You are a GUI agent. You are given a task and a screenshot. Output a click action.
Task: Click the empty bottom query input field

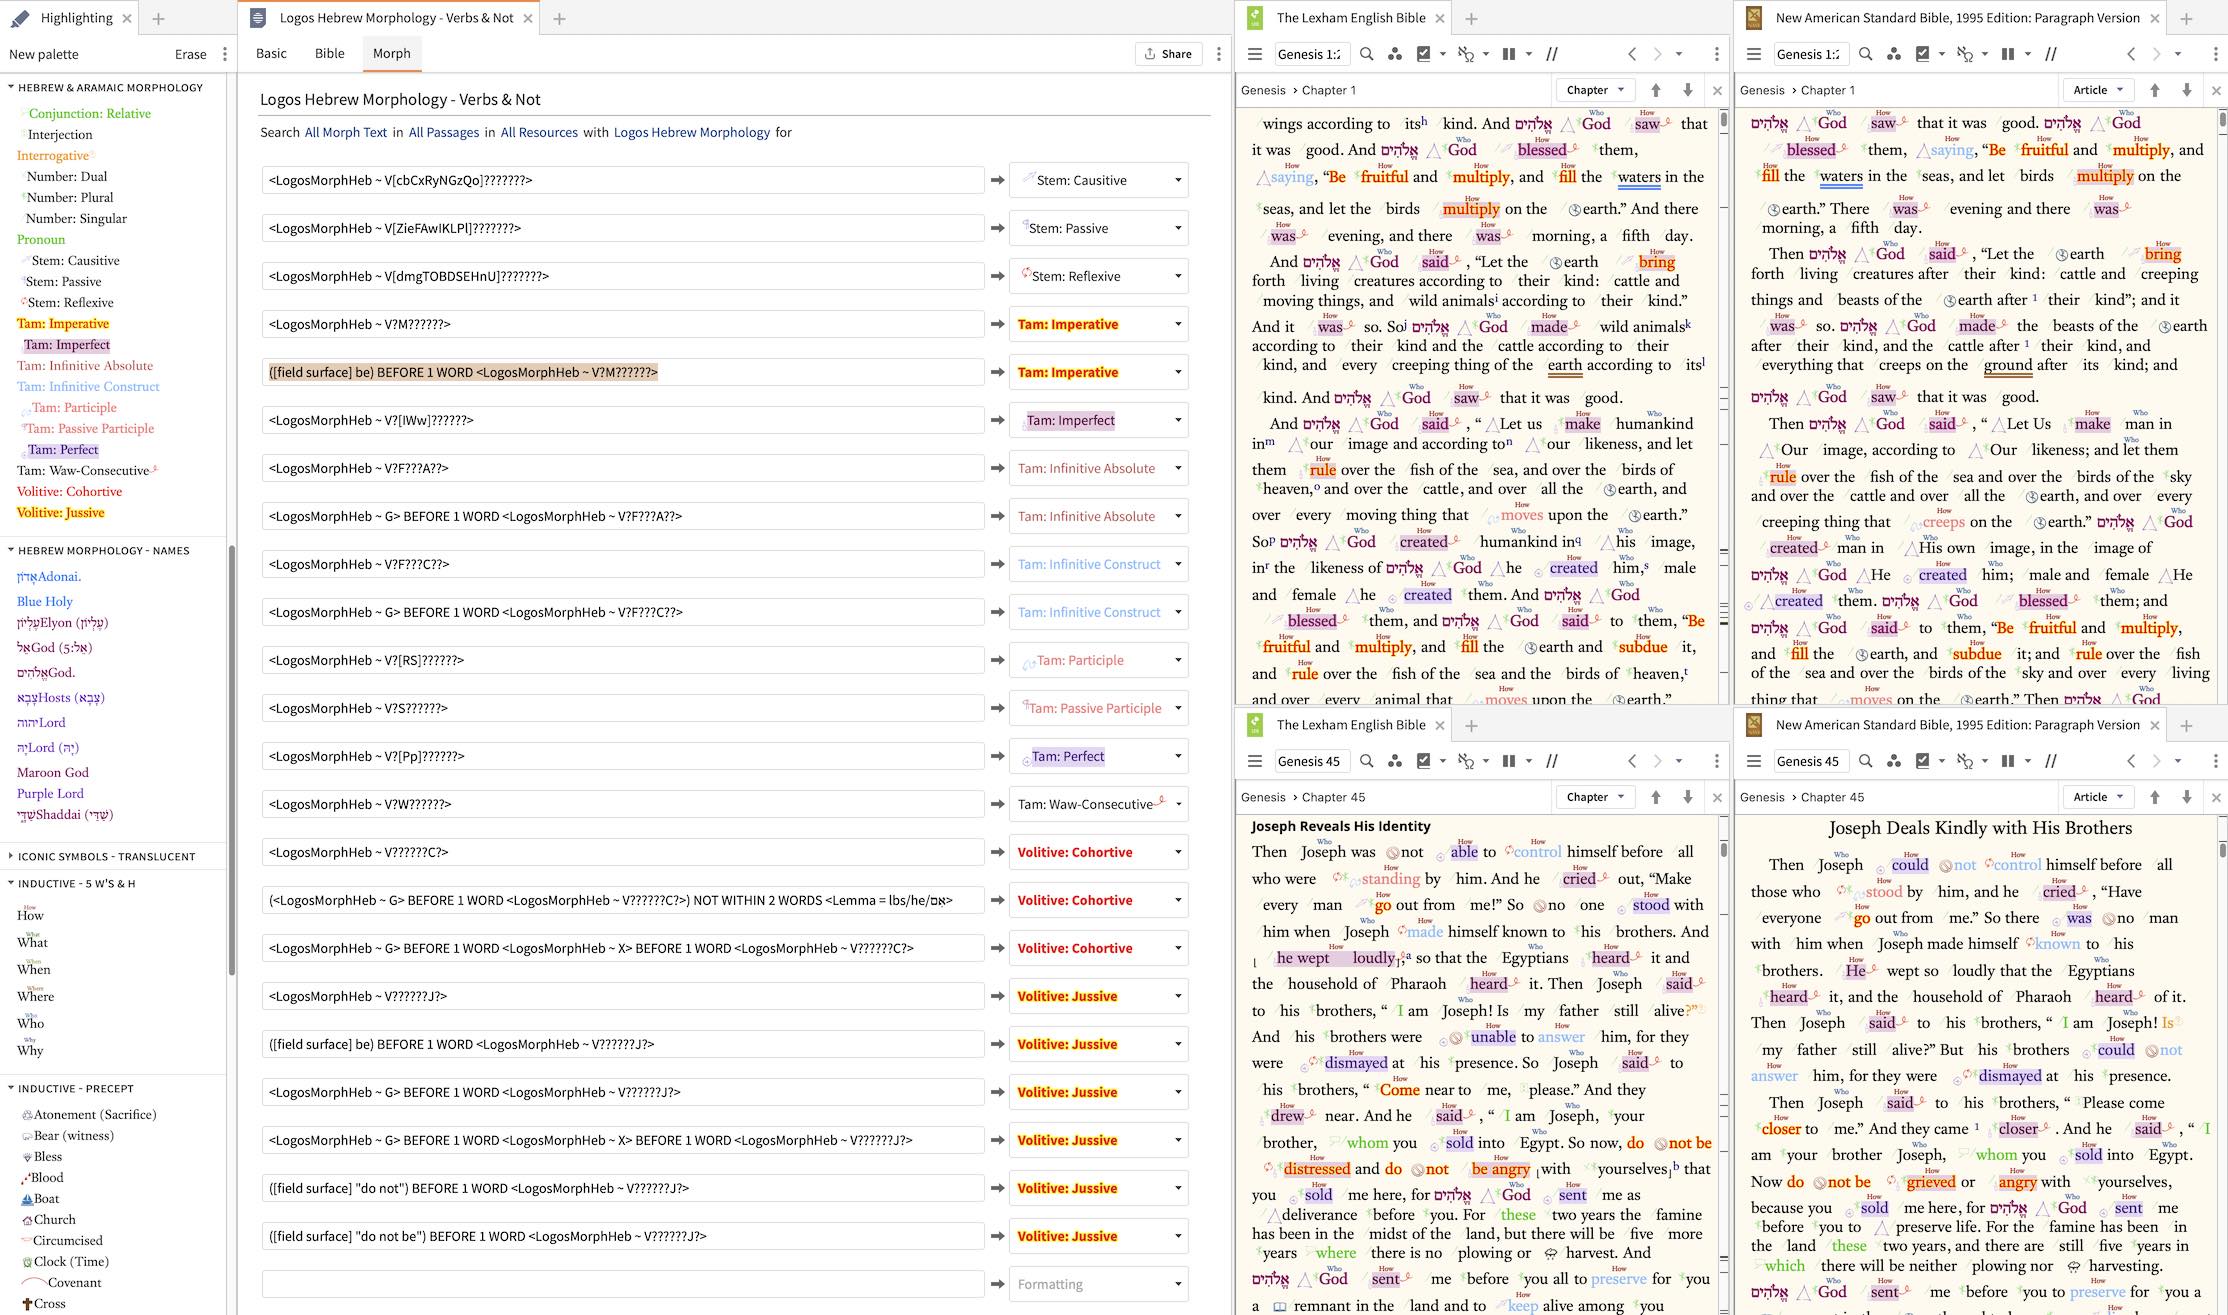coord(622,1284)
